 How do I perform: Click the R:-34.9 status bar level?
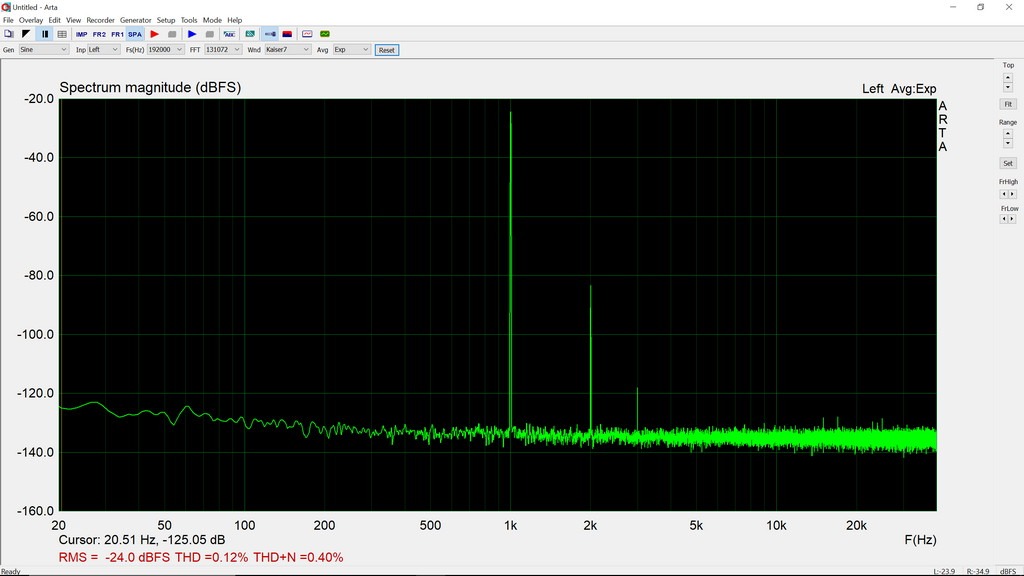978,571
